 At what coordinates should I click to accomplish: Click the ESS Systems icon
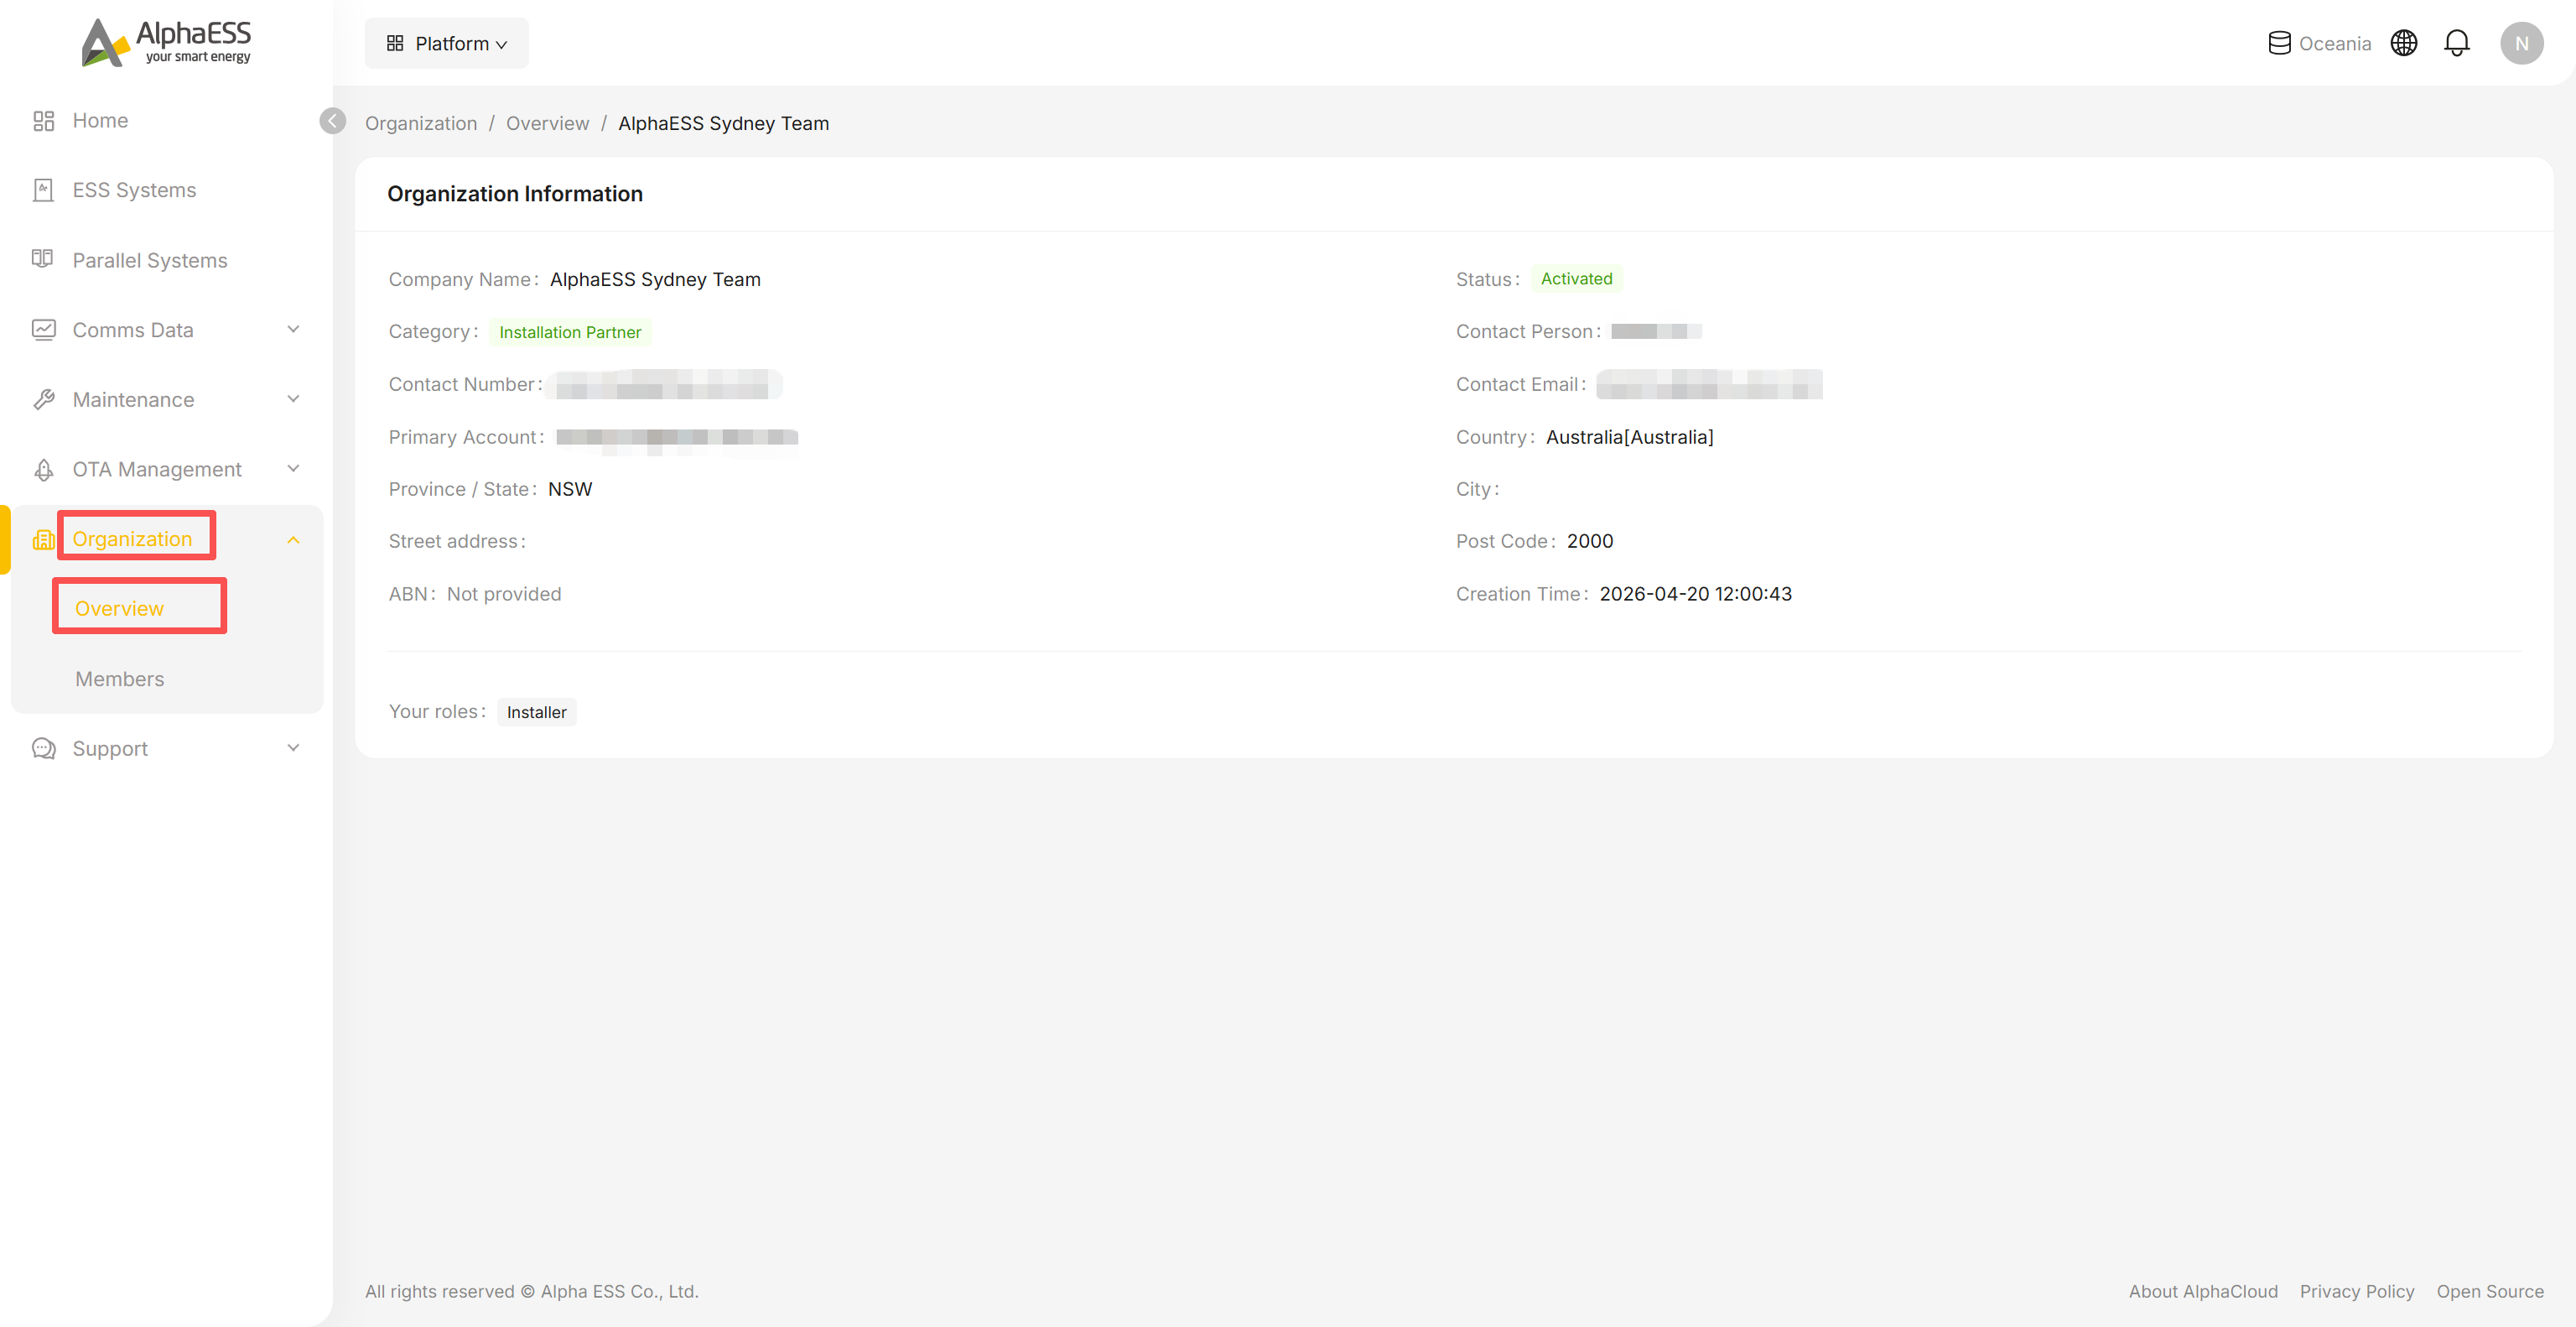pyautogui.click(x=43, y=190)
